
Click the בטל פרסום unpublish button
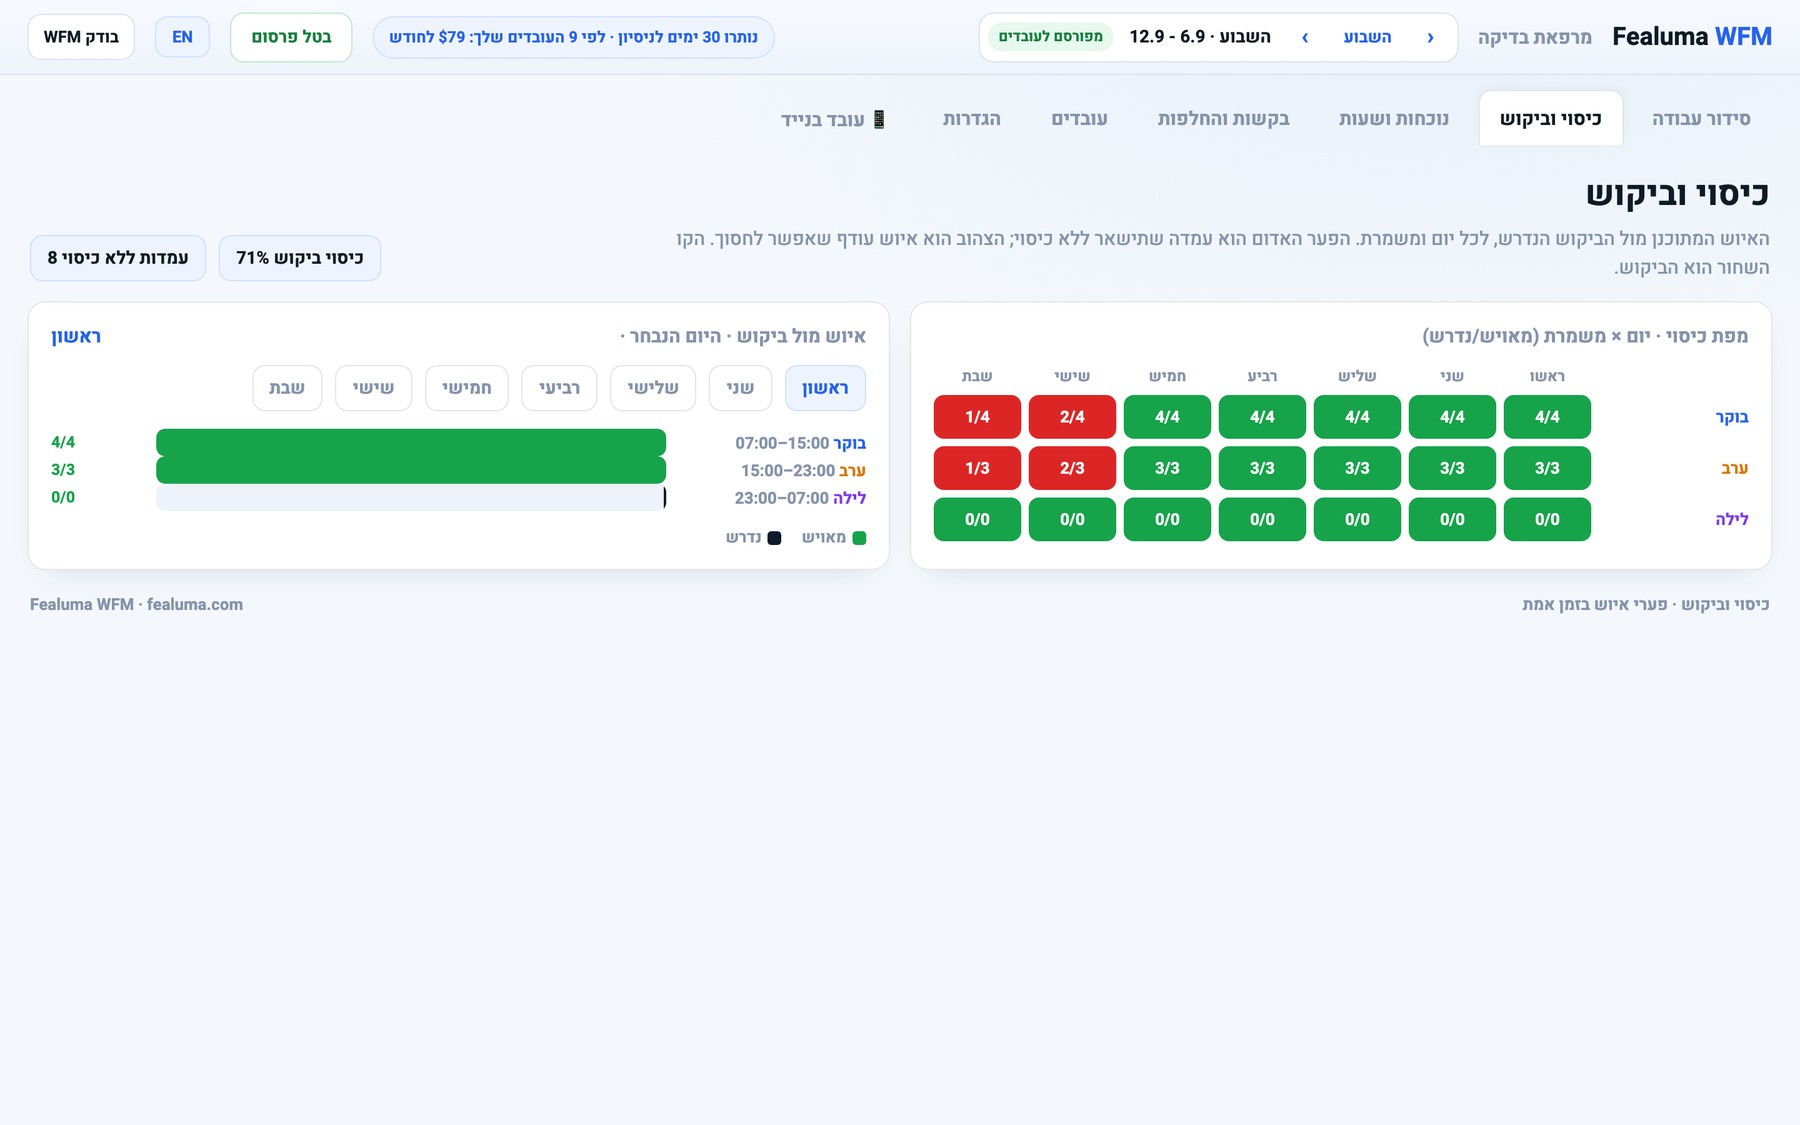coord(291,37)
